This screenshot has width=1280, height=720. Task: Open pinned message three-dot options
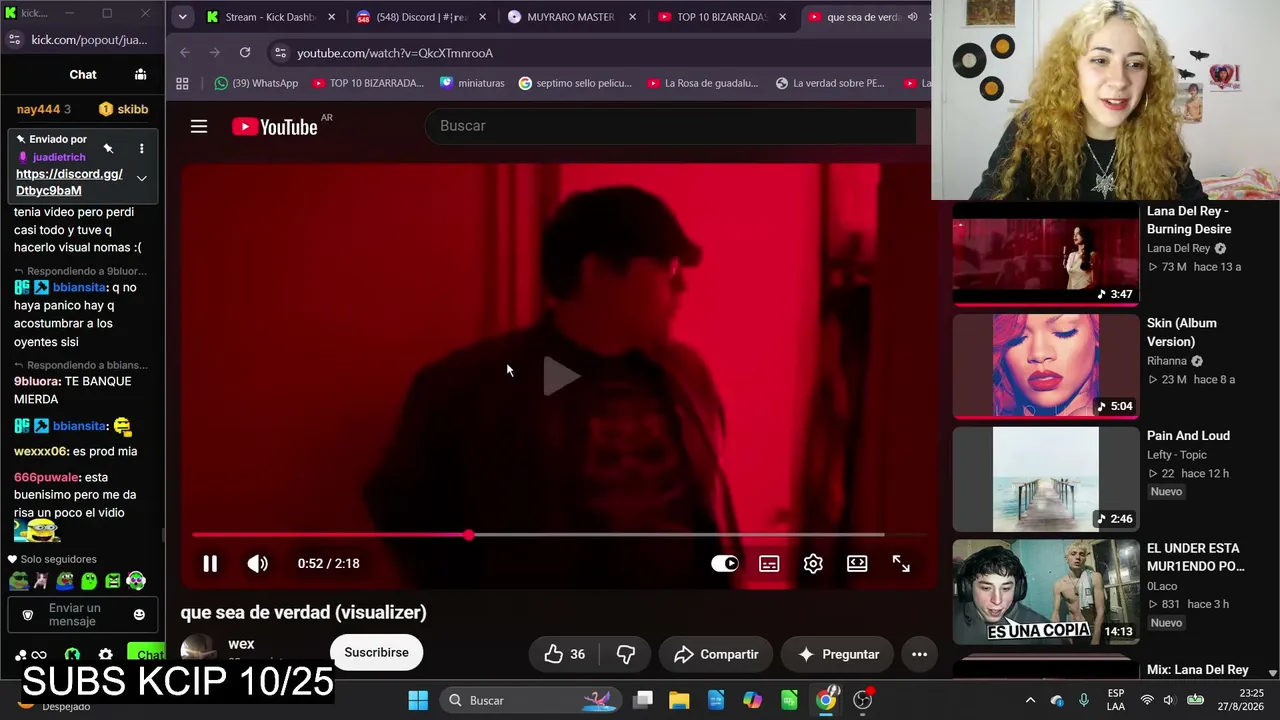141,149
